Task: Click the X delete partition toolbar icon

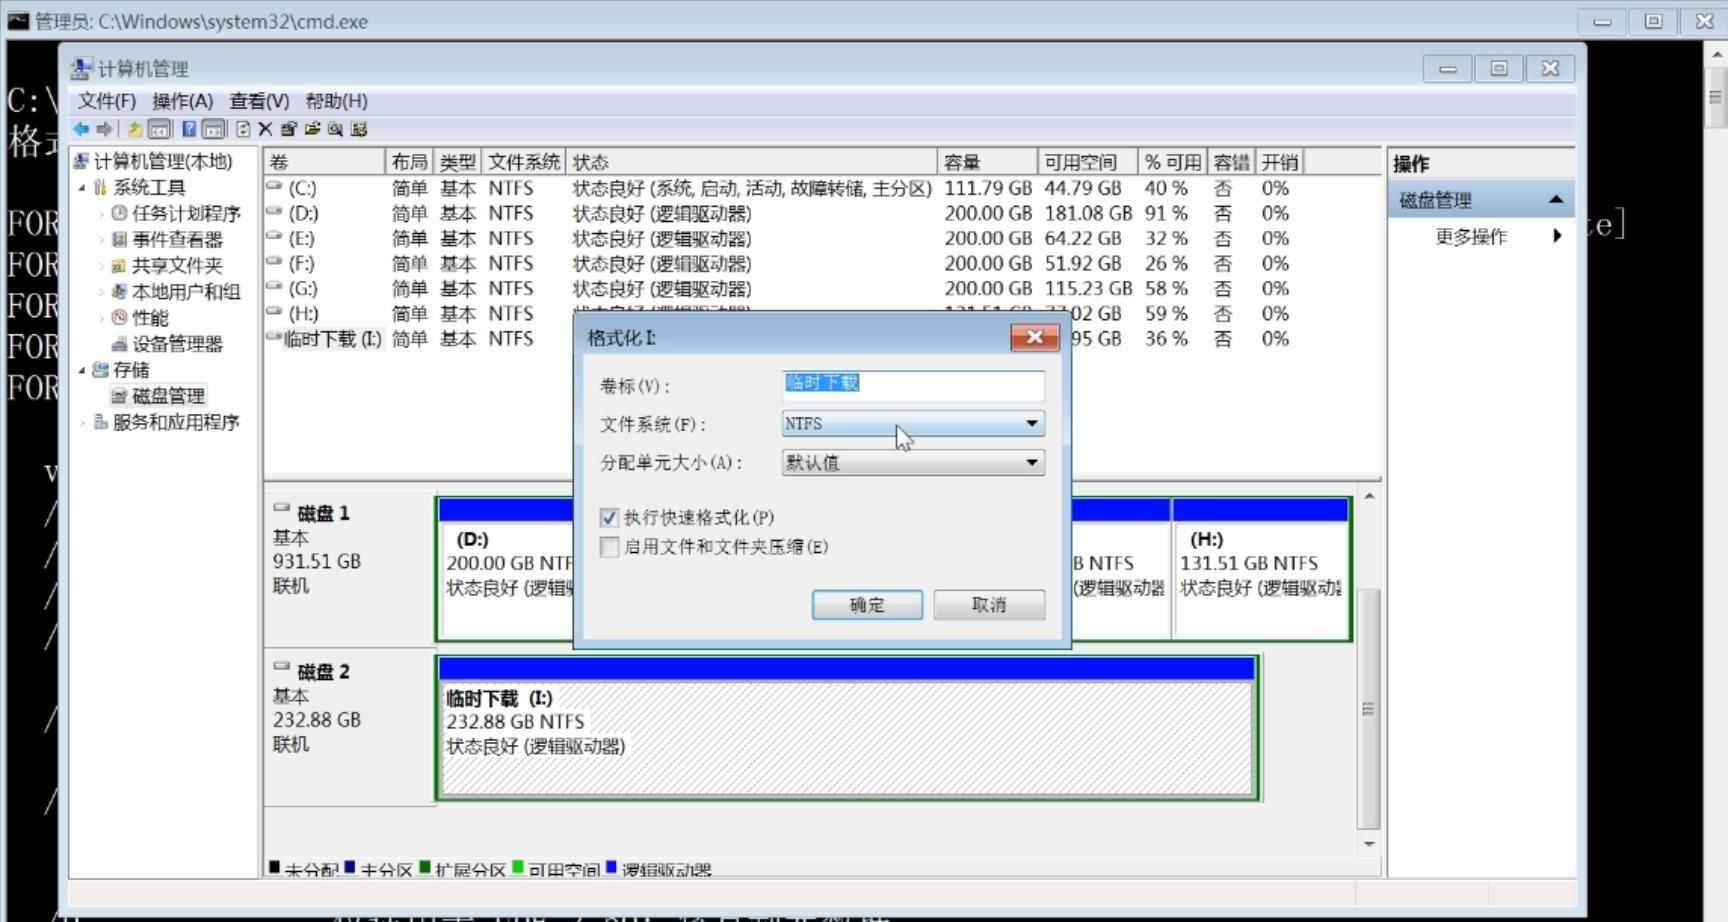Action: [x=264, y=129]
